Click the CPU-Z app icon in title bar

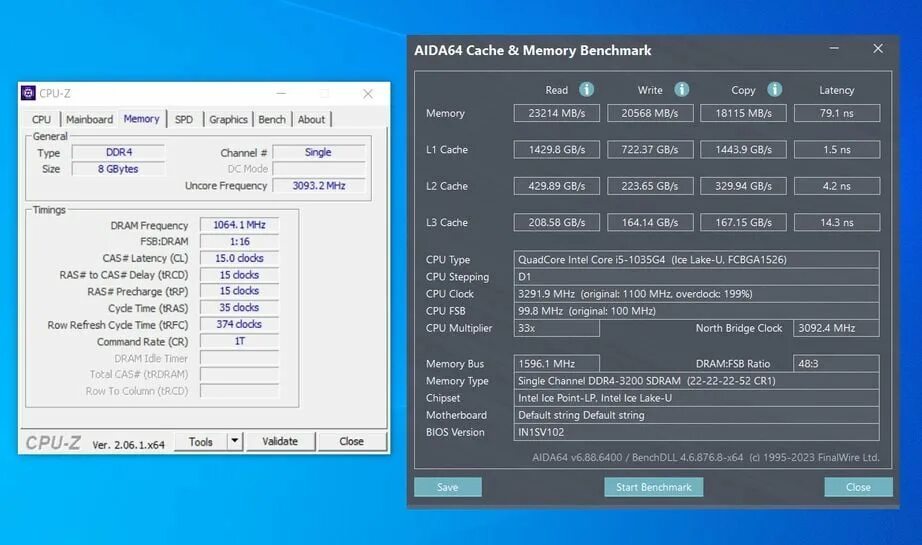pos(28,93)
